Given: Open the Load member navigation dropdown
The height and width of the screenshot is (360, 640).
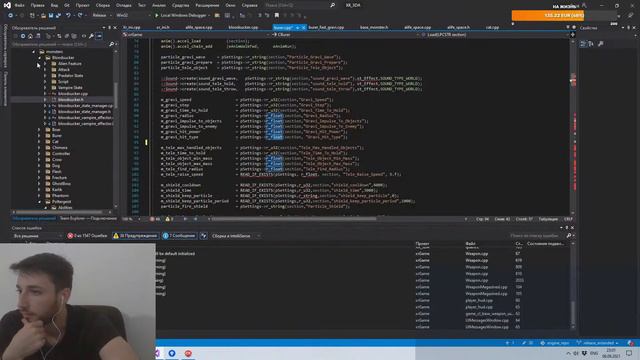Looking at the screenshot, I should [495, 35].
